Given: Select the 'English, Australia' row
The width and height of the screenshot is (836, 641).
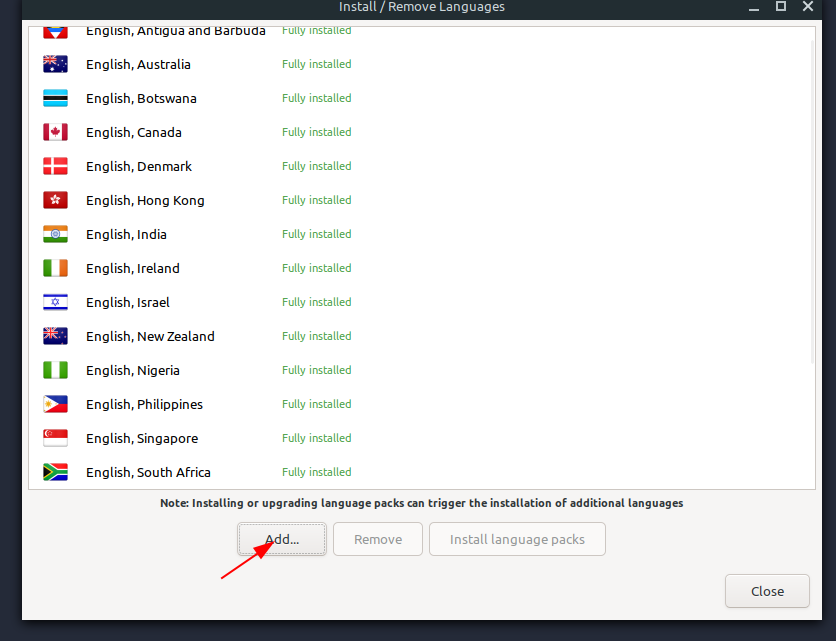Looking at the screenshot, I should [420, 65].
